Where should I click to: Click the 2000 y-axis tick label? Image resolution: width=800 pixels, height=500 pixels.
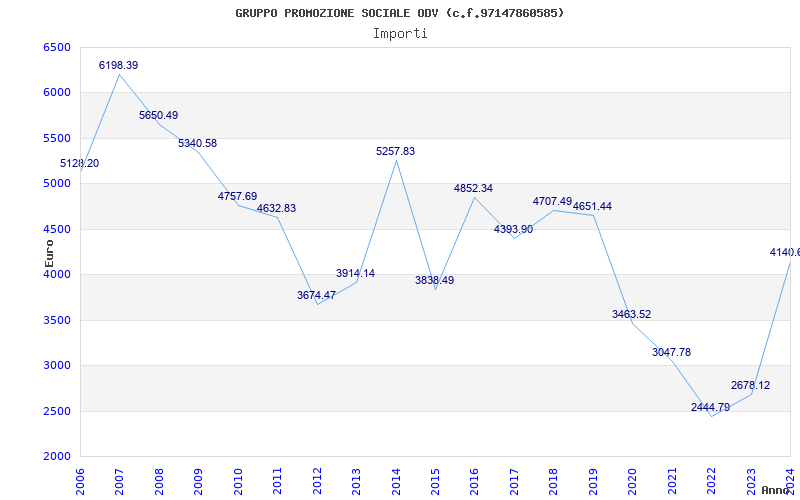(x=57, y=457)
